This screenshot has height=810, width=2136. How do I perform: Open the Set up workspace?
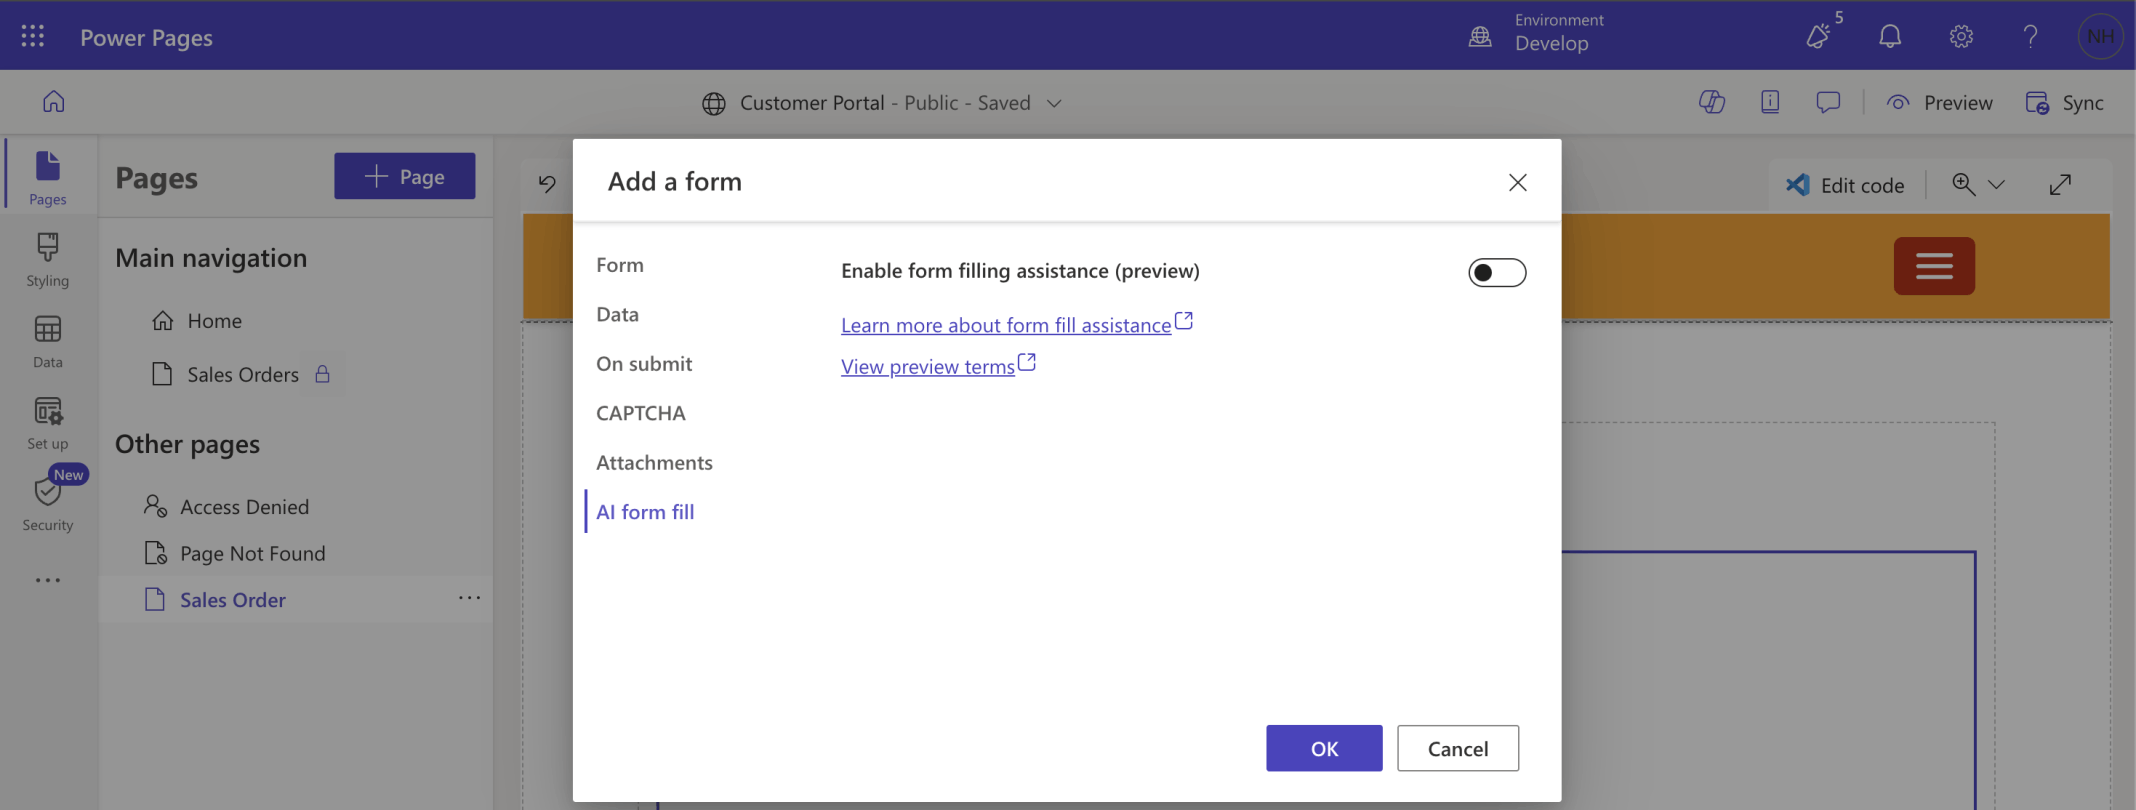[47, 423]
